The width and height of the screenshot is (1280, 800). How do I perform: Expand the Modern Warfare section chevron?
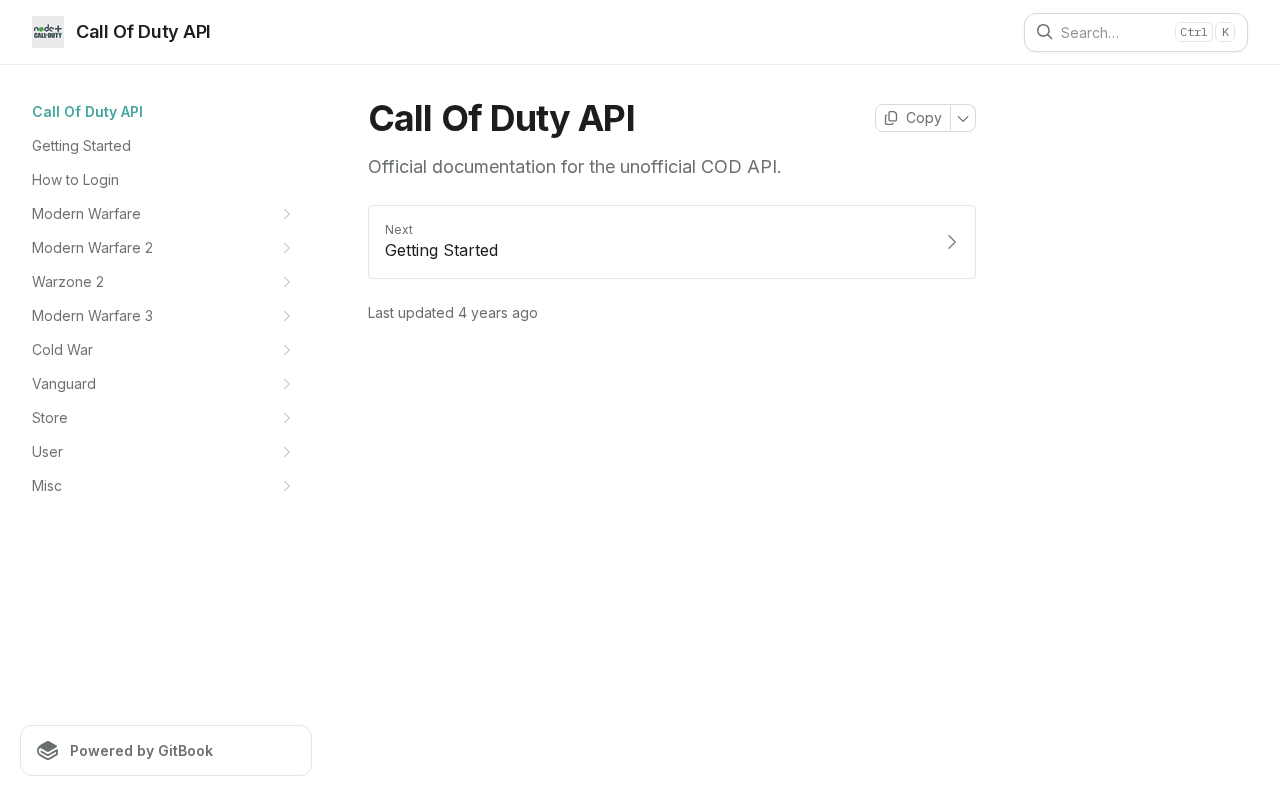point(286,214)
